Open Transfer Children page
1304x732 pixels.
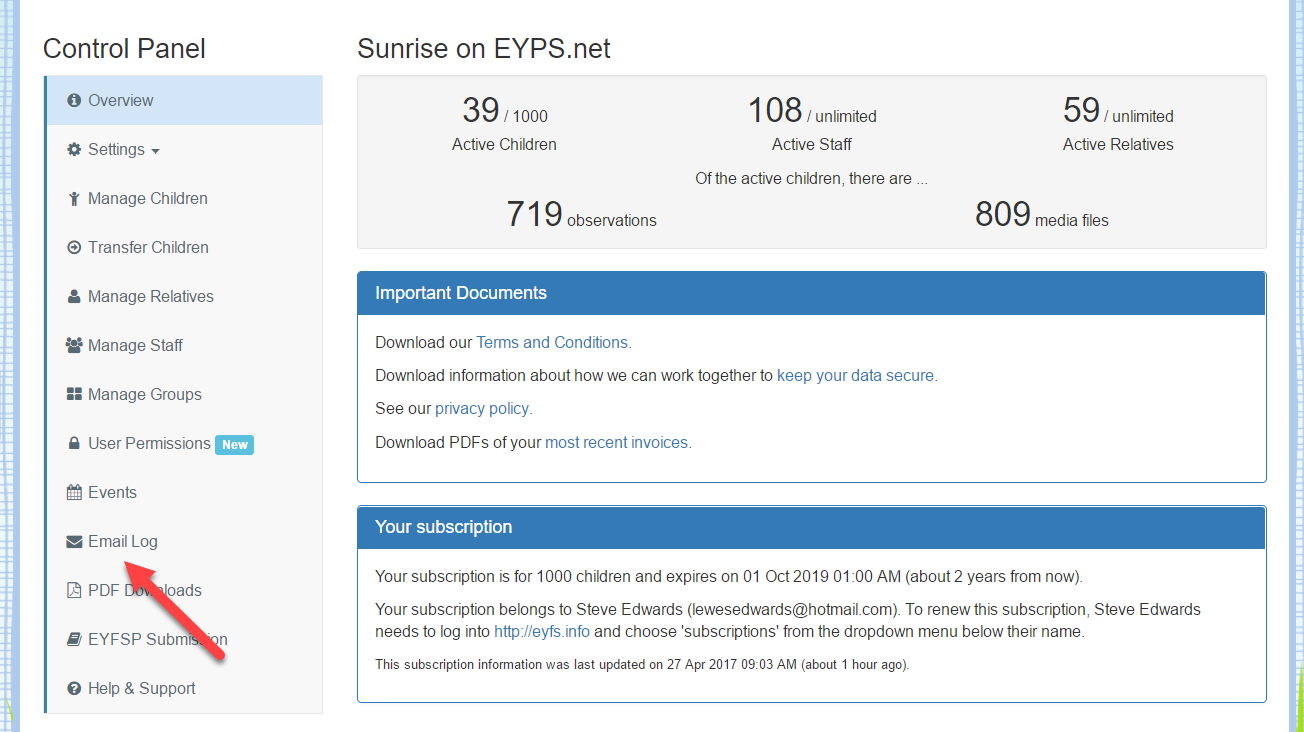(185, 247)
